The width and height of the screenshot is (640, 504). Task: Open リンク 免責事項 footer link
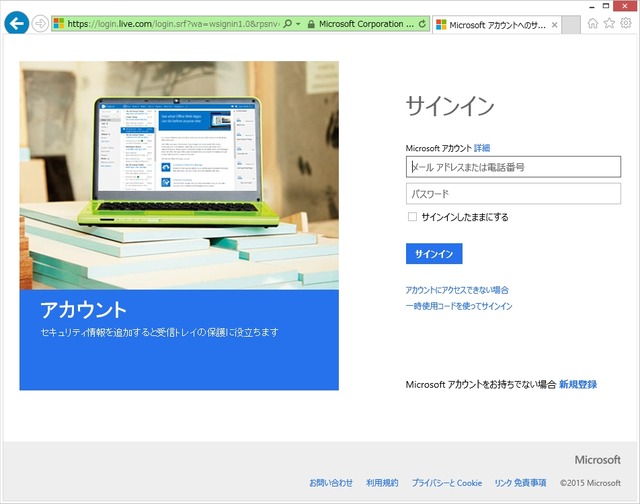point(520,483)
